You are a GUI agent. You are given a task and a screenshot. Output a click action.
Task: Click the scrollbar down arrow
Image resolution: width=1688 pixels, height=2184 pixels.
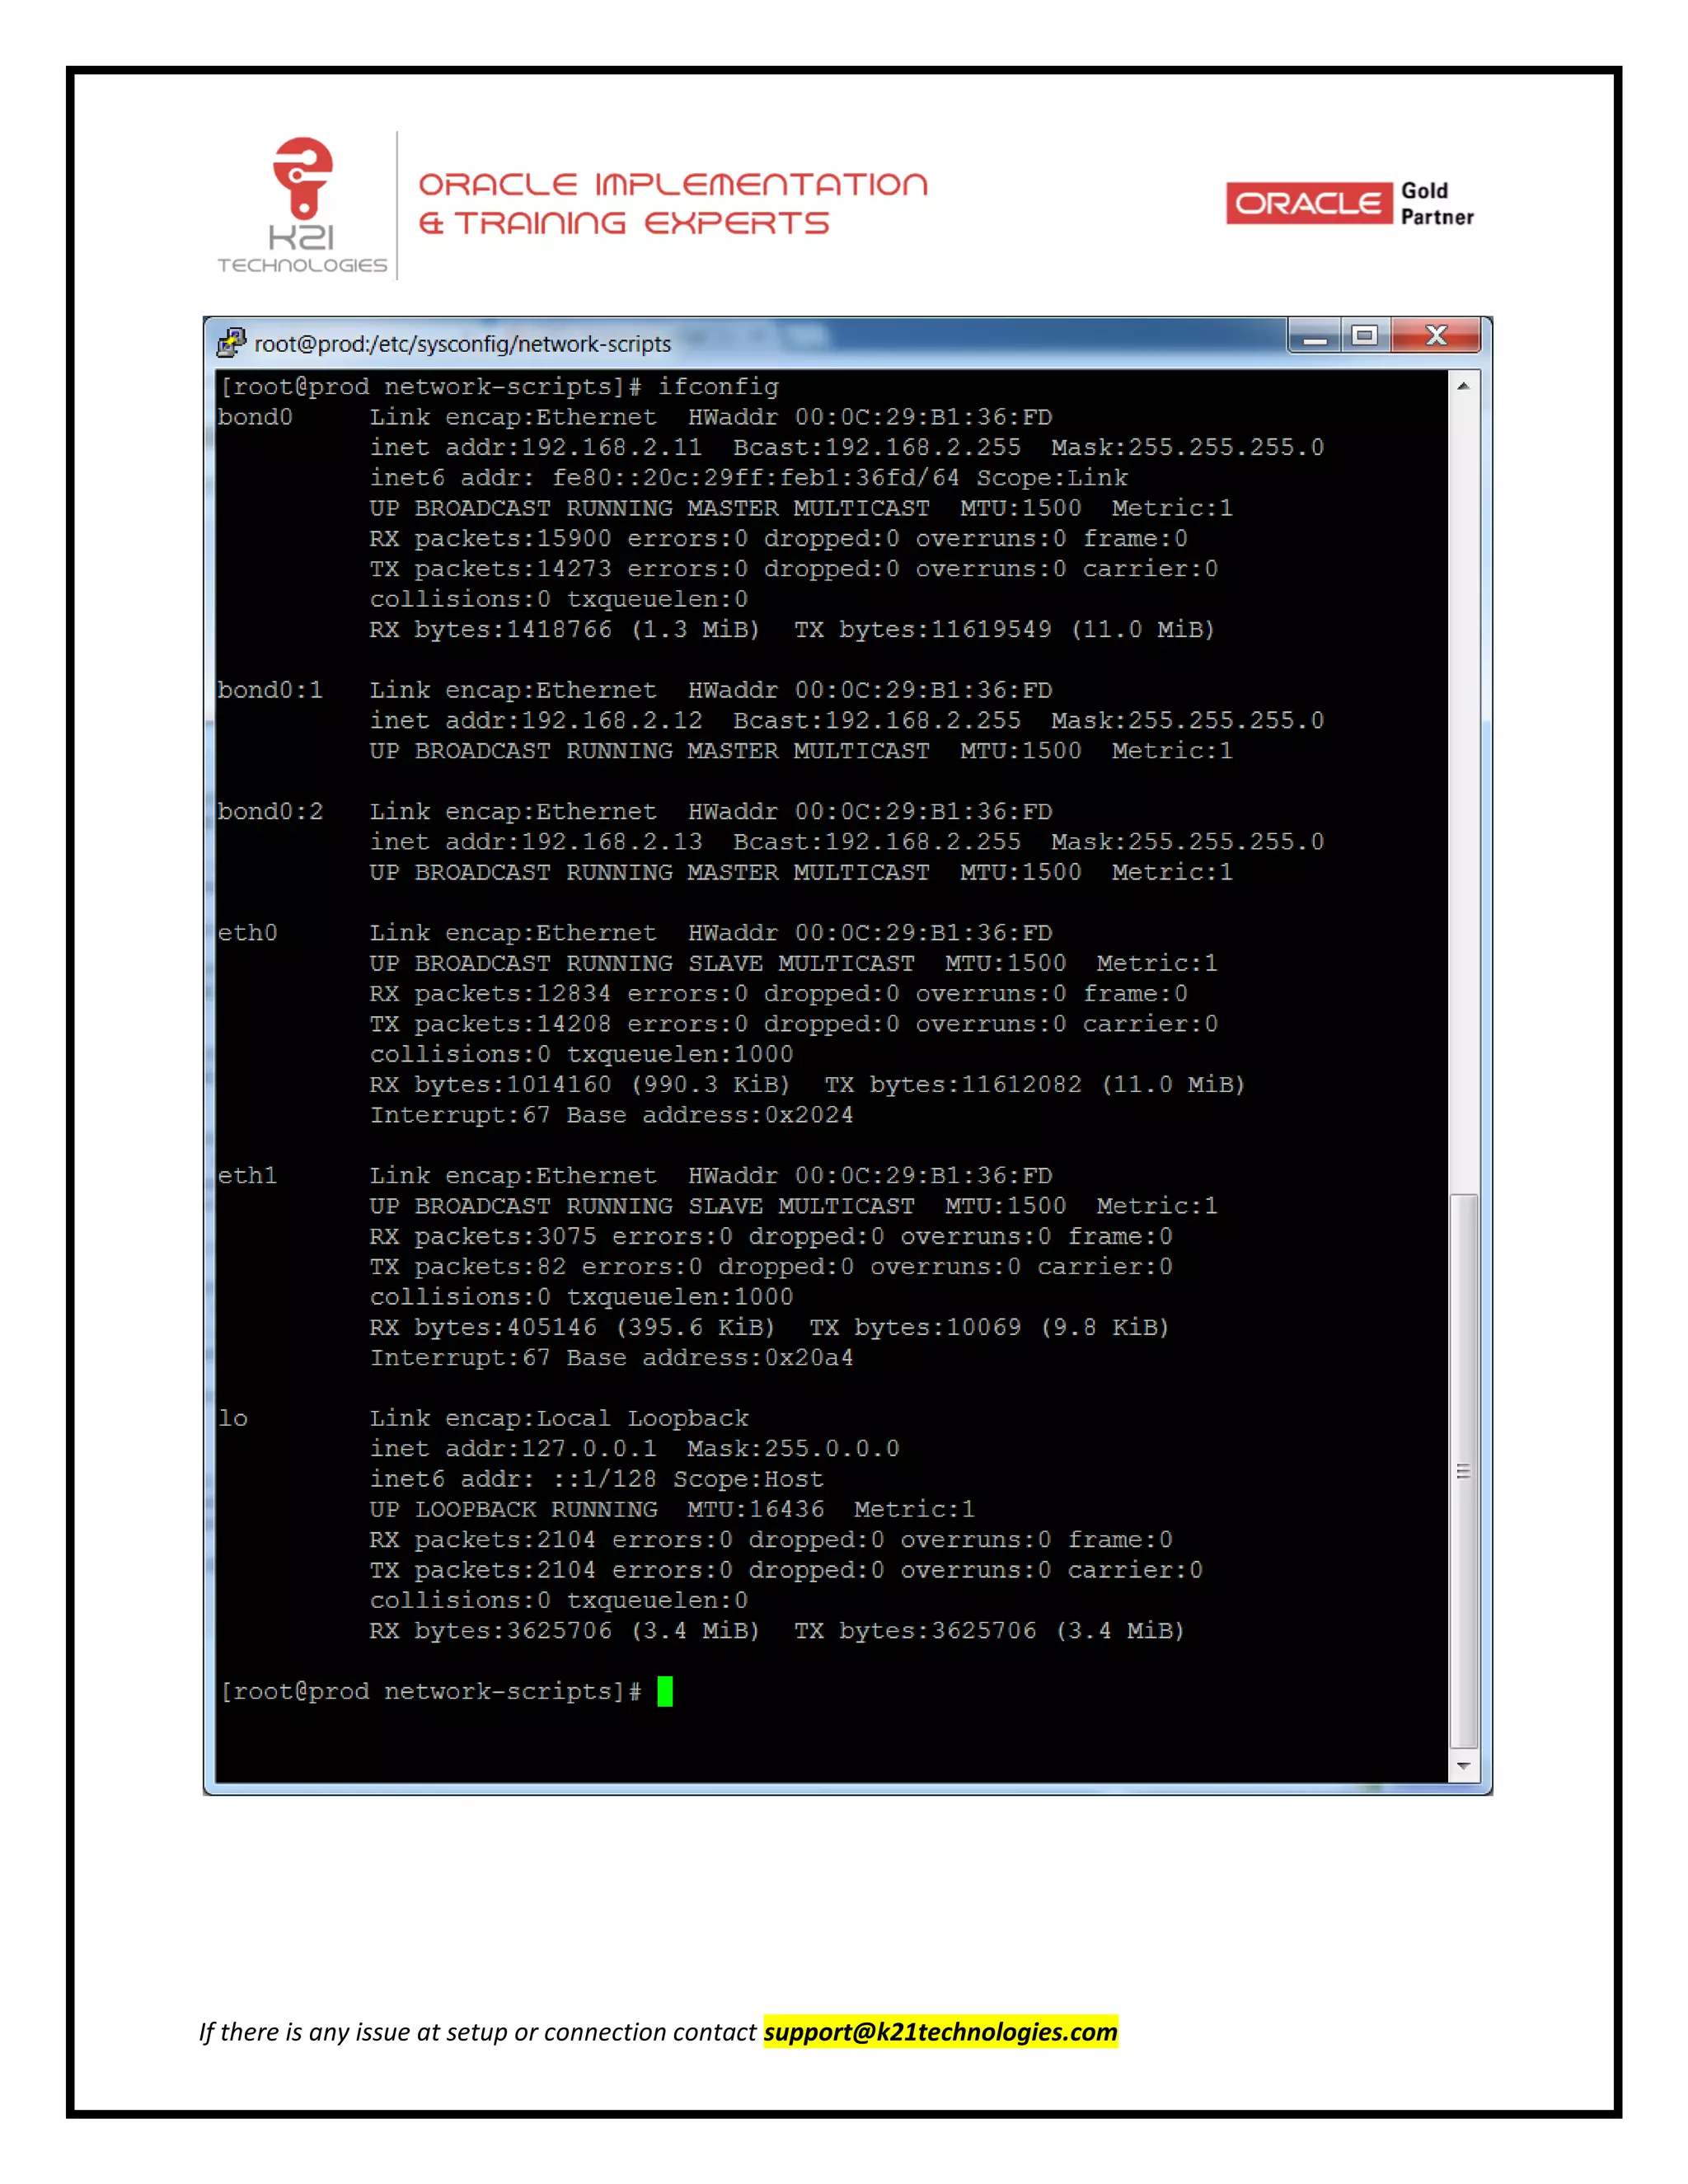click(x=1463, y=1766)
